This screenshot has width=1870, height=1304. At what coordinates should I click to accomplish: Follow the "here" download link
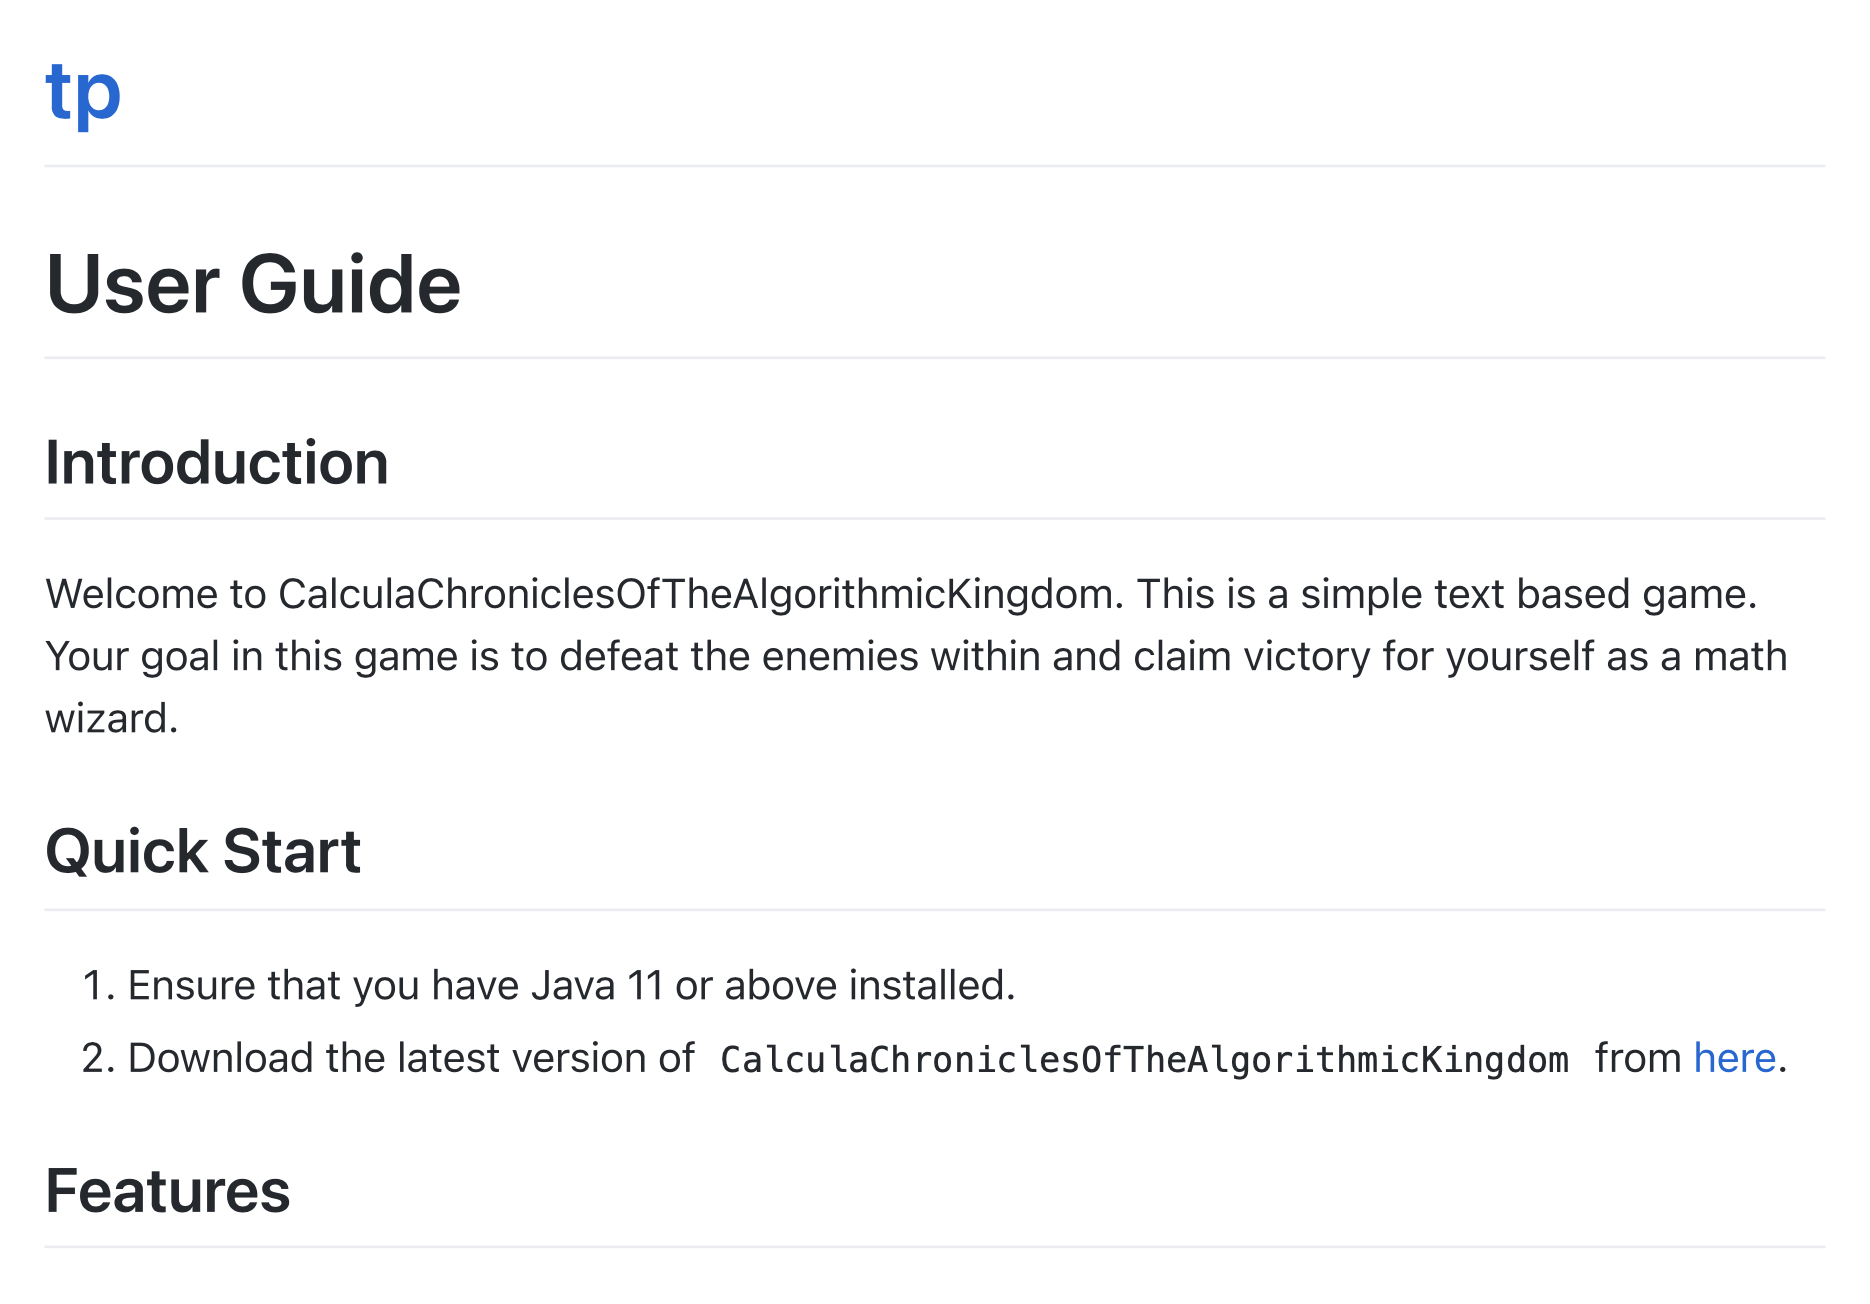point(1734,1058)
